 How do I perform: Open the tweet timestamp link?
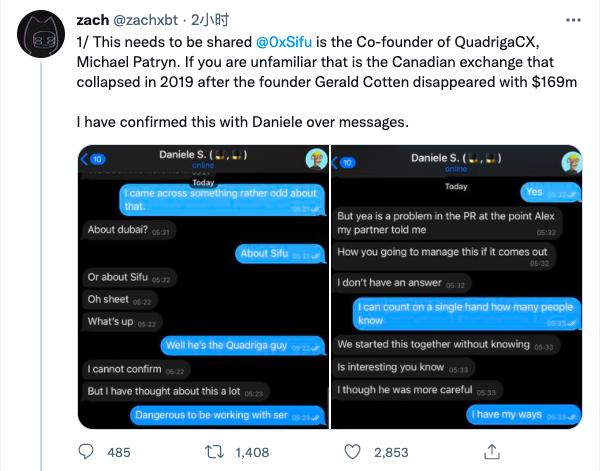(218, 20)
